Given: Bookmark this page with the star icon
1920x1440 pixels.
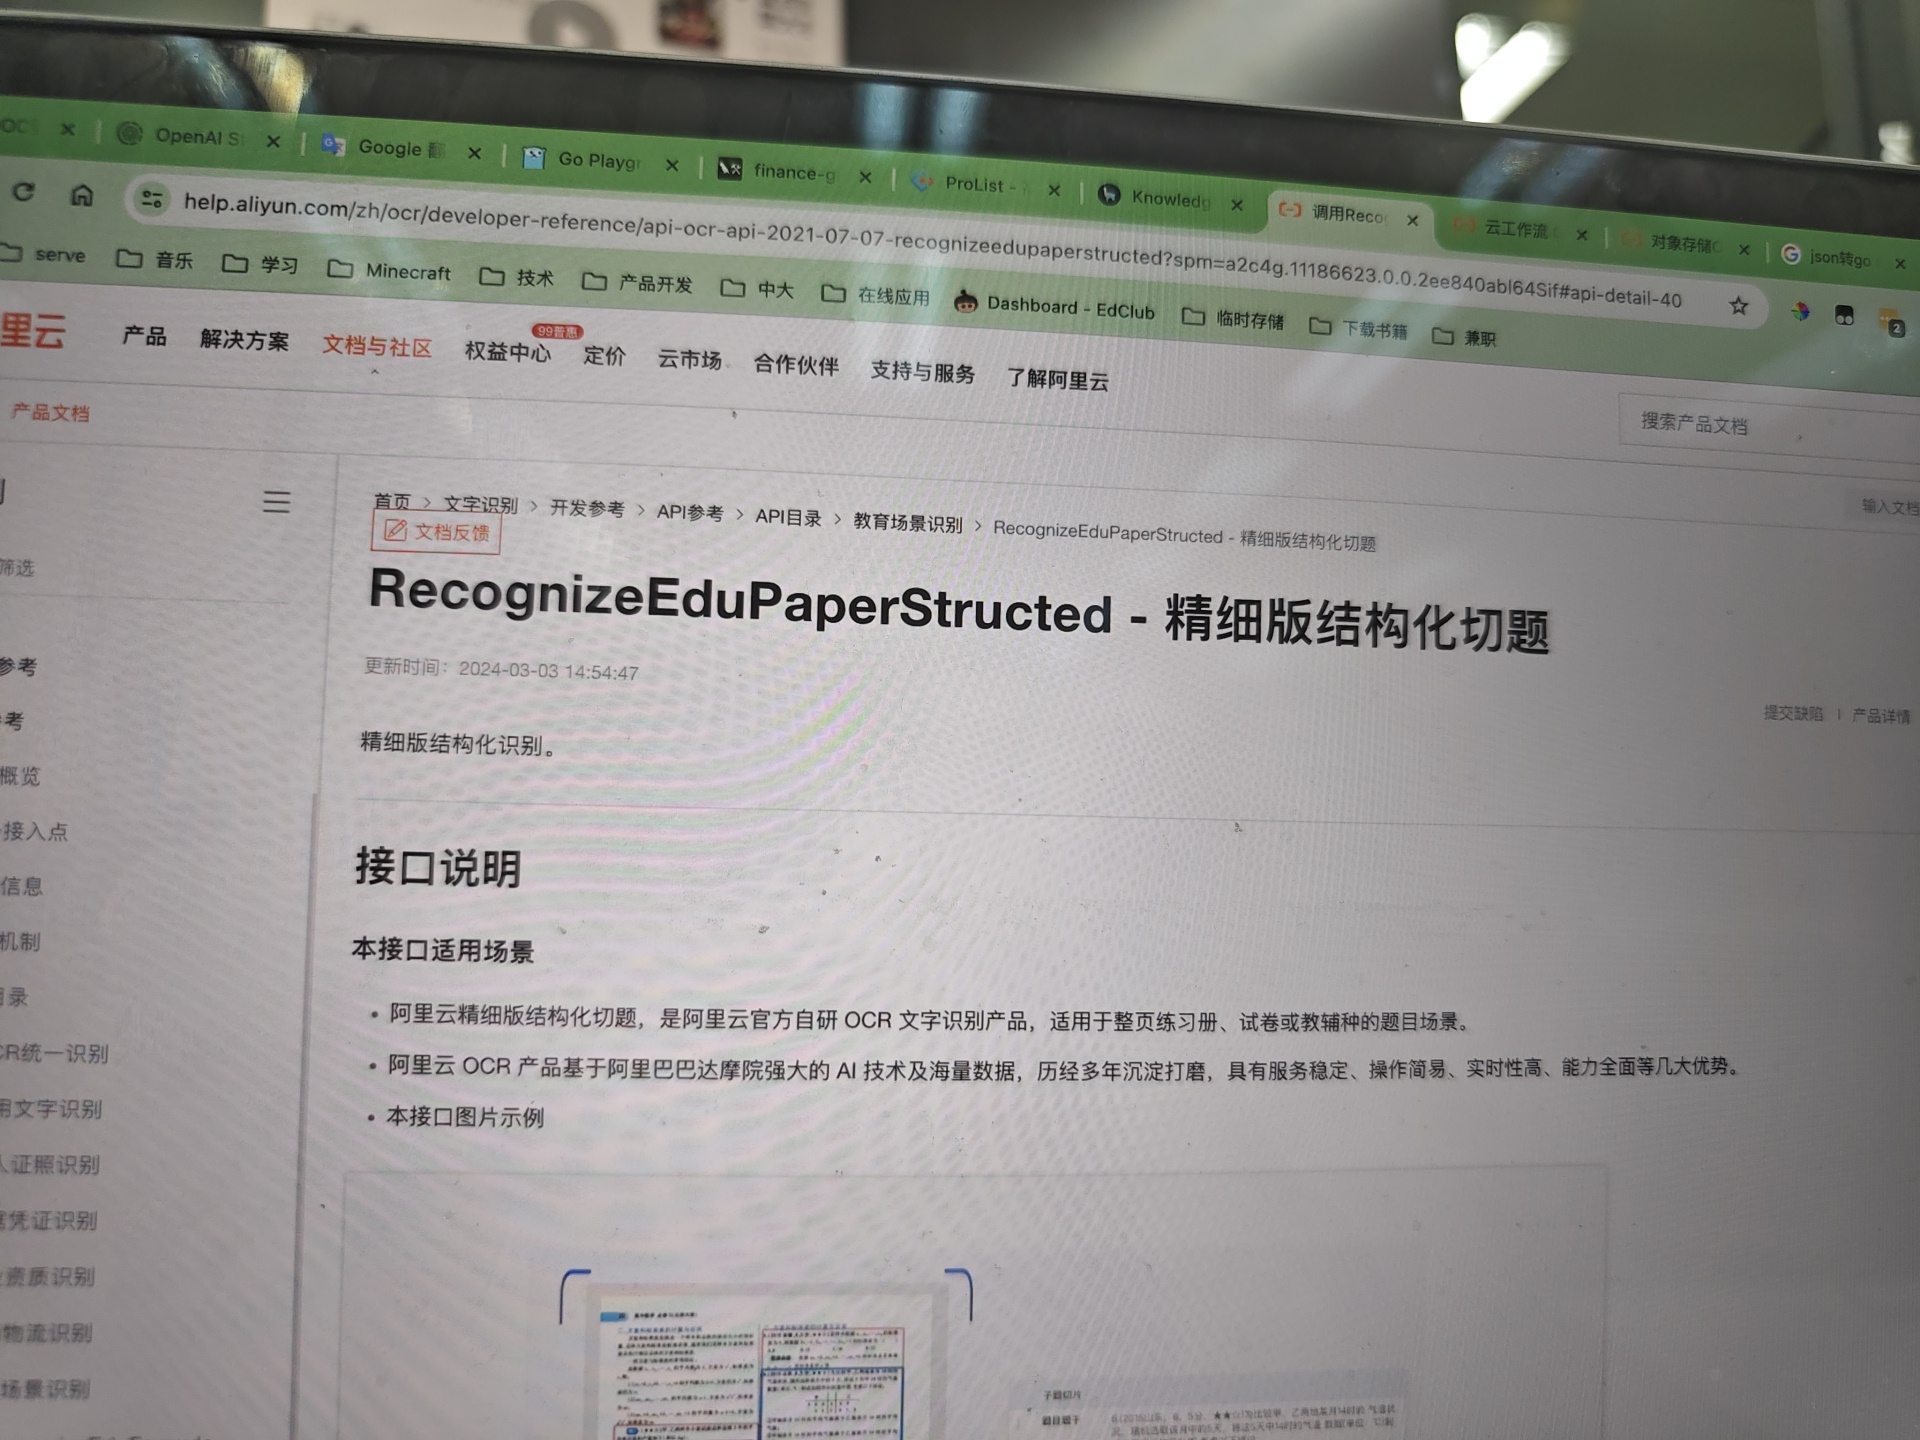Looking at the screenshot, I should pos(1739,306).
